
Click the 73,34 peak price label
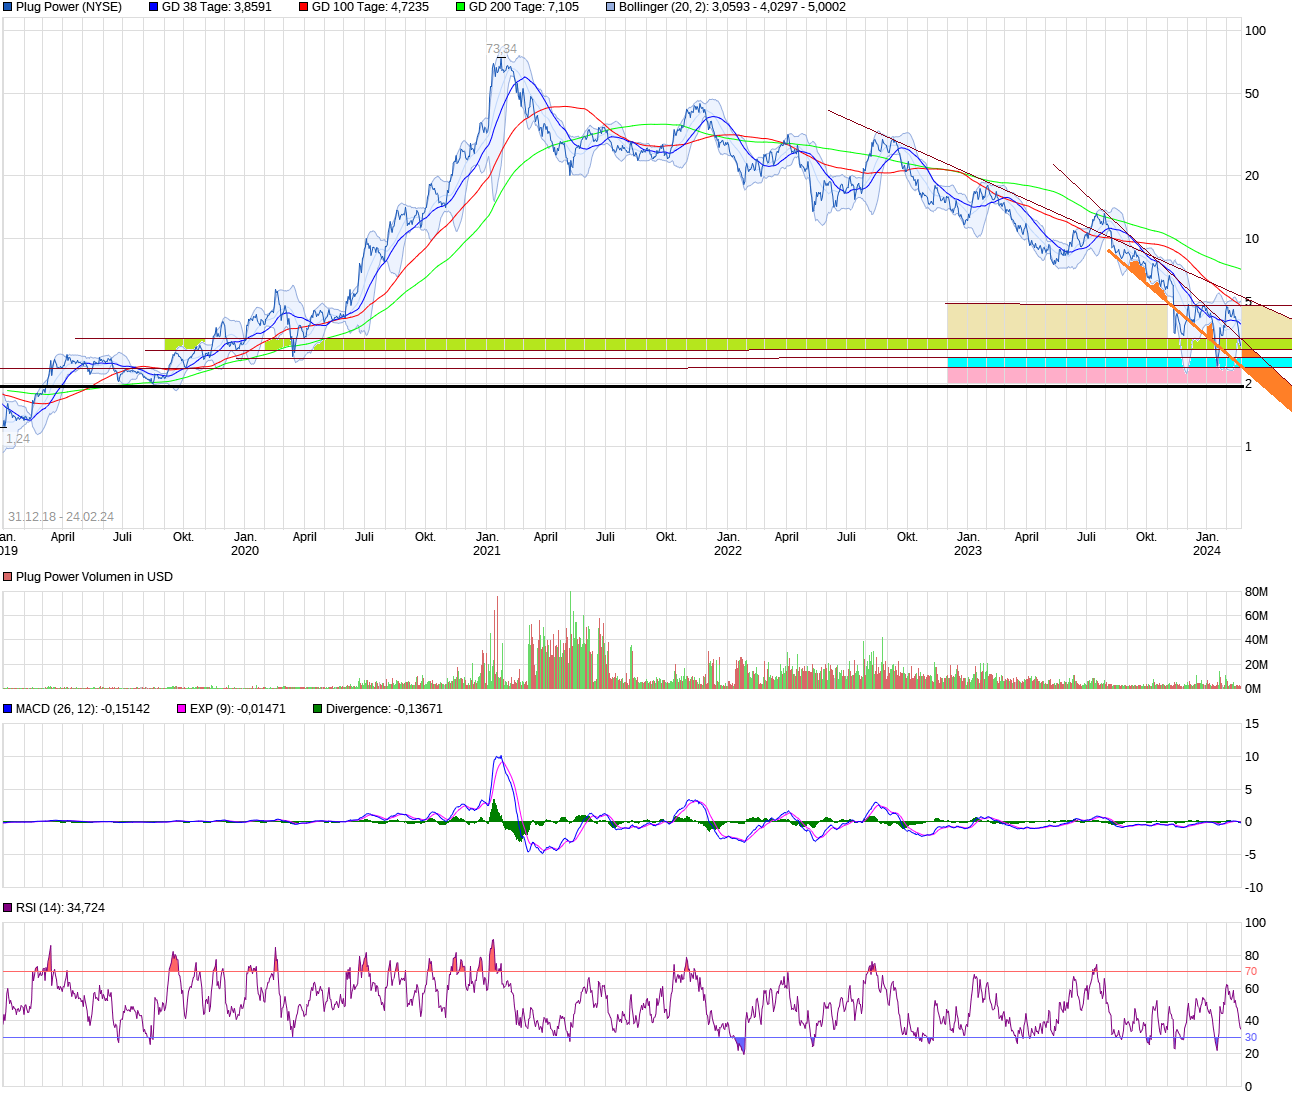coord(501,49)
